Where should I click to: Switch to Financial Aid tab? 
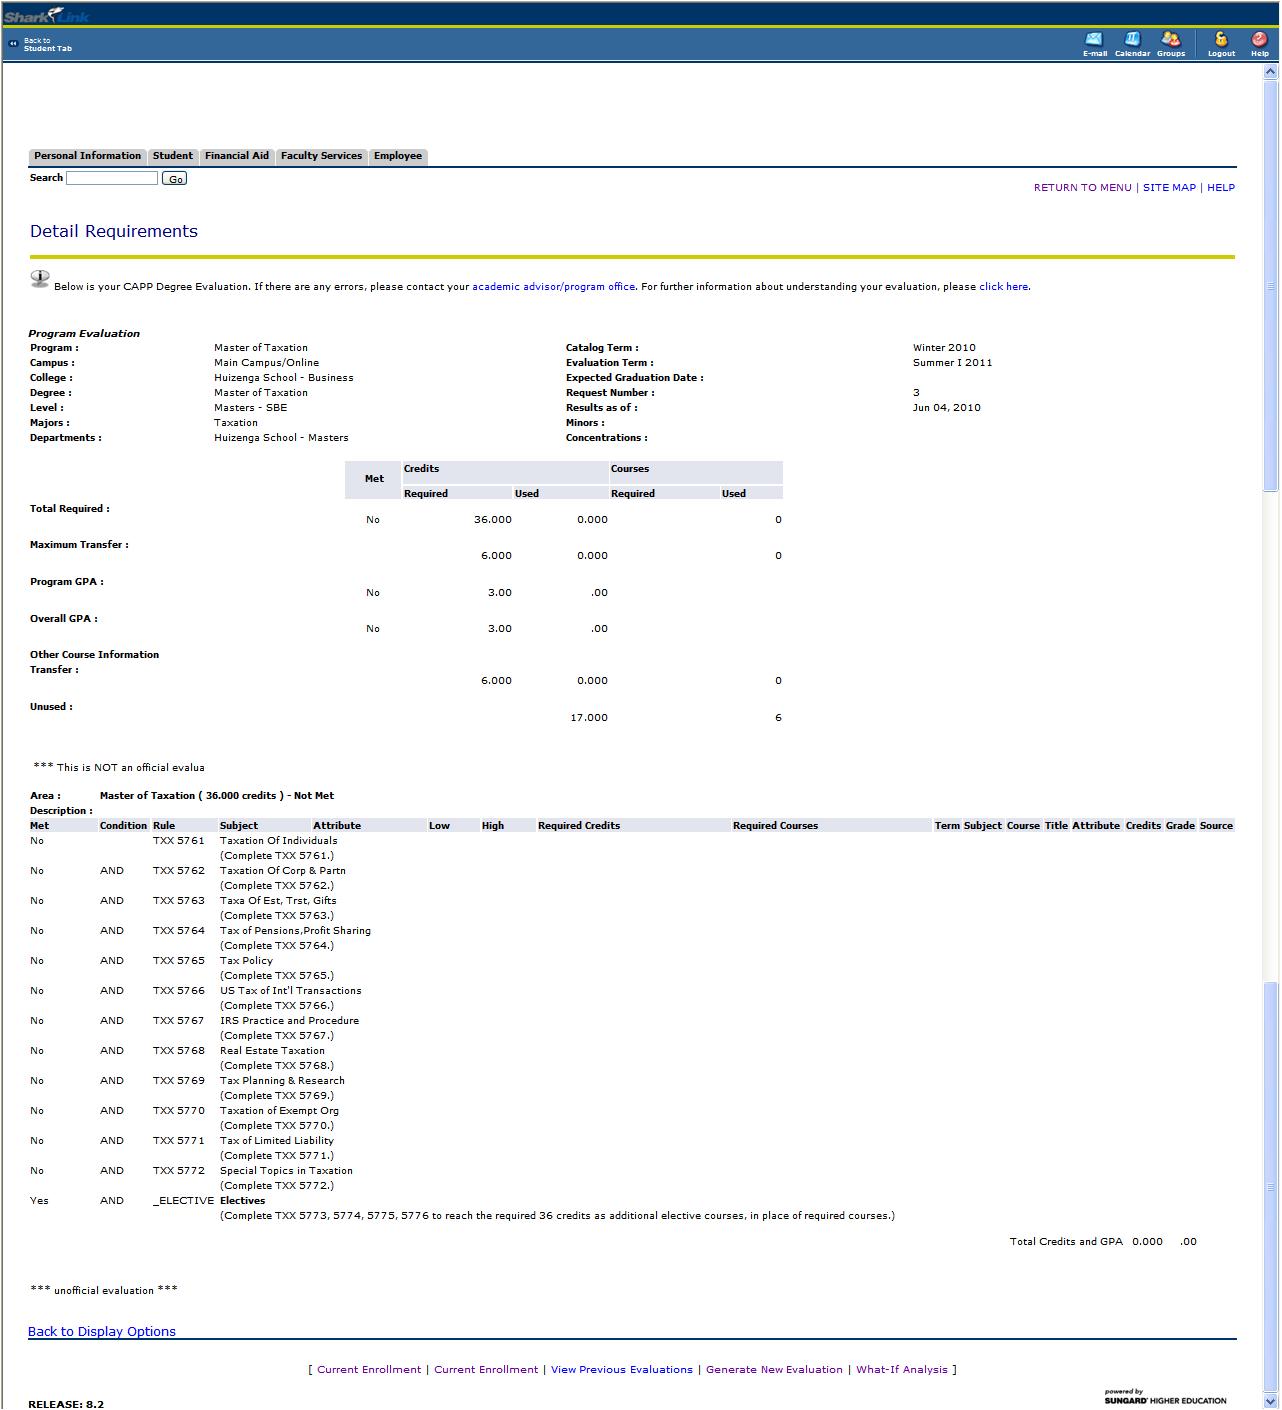[237, 156]
